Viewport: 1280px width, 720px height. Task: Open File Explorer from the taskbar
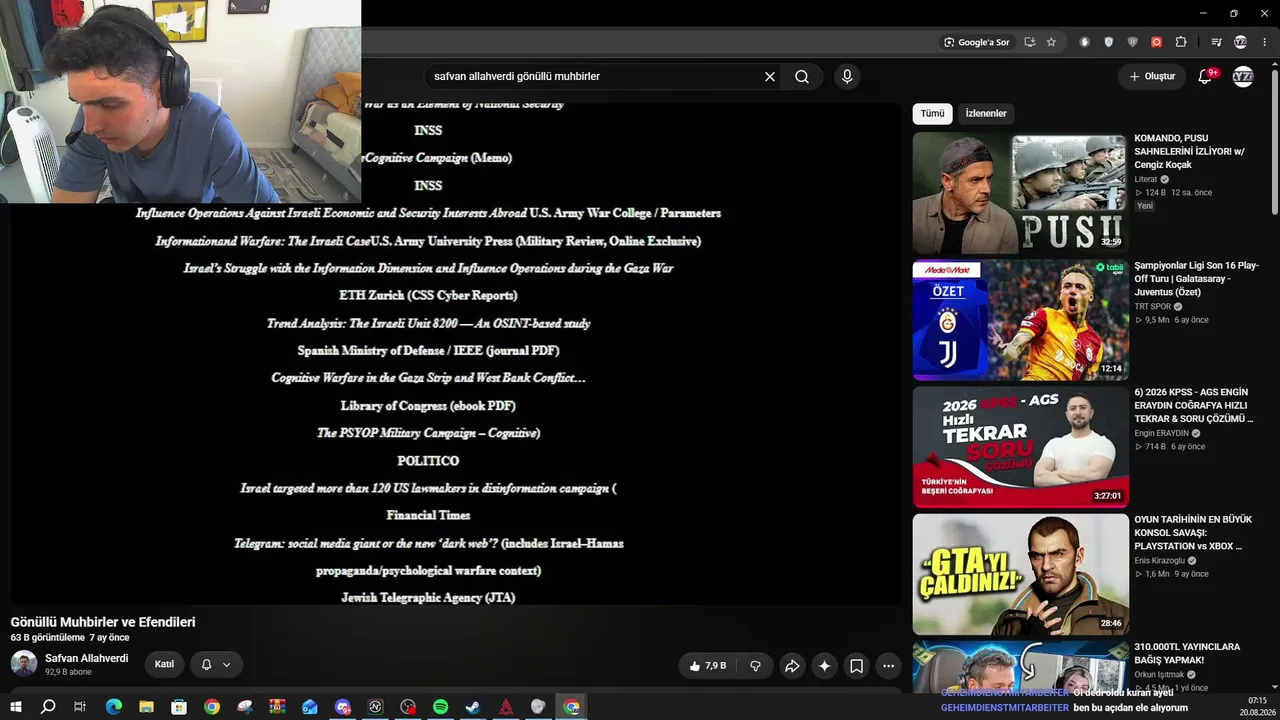[x=146, y=707]
